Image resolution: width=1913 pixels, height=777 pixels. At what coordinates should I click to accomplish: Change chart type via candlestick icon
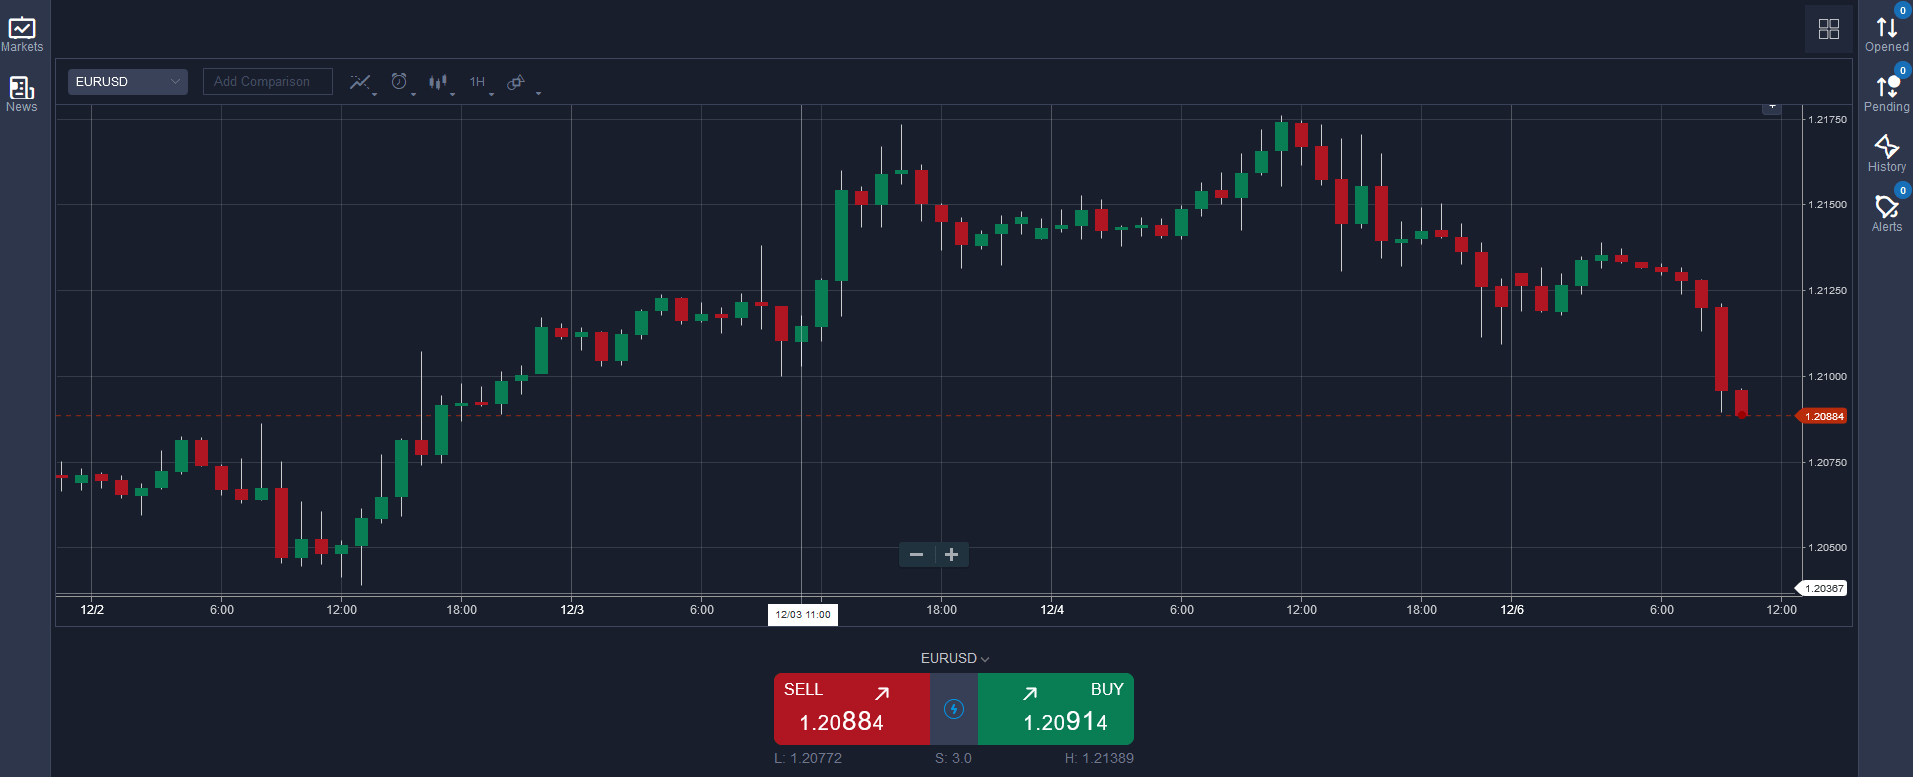[438, 82]
